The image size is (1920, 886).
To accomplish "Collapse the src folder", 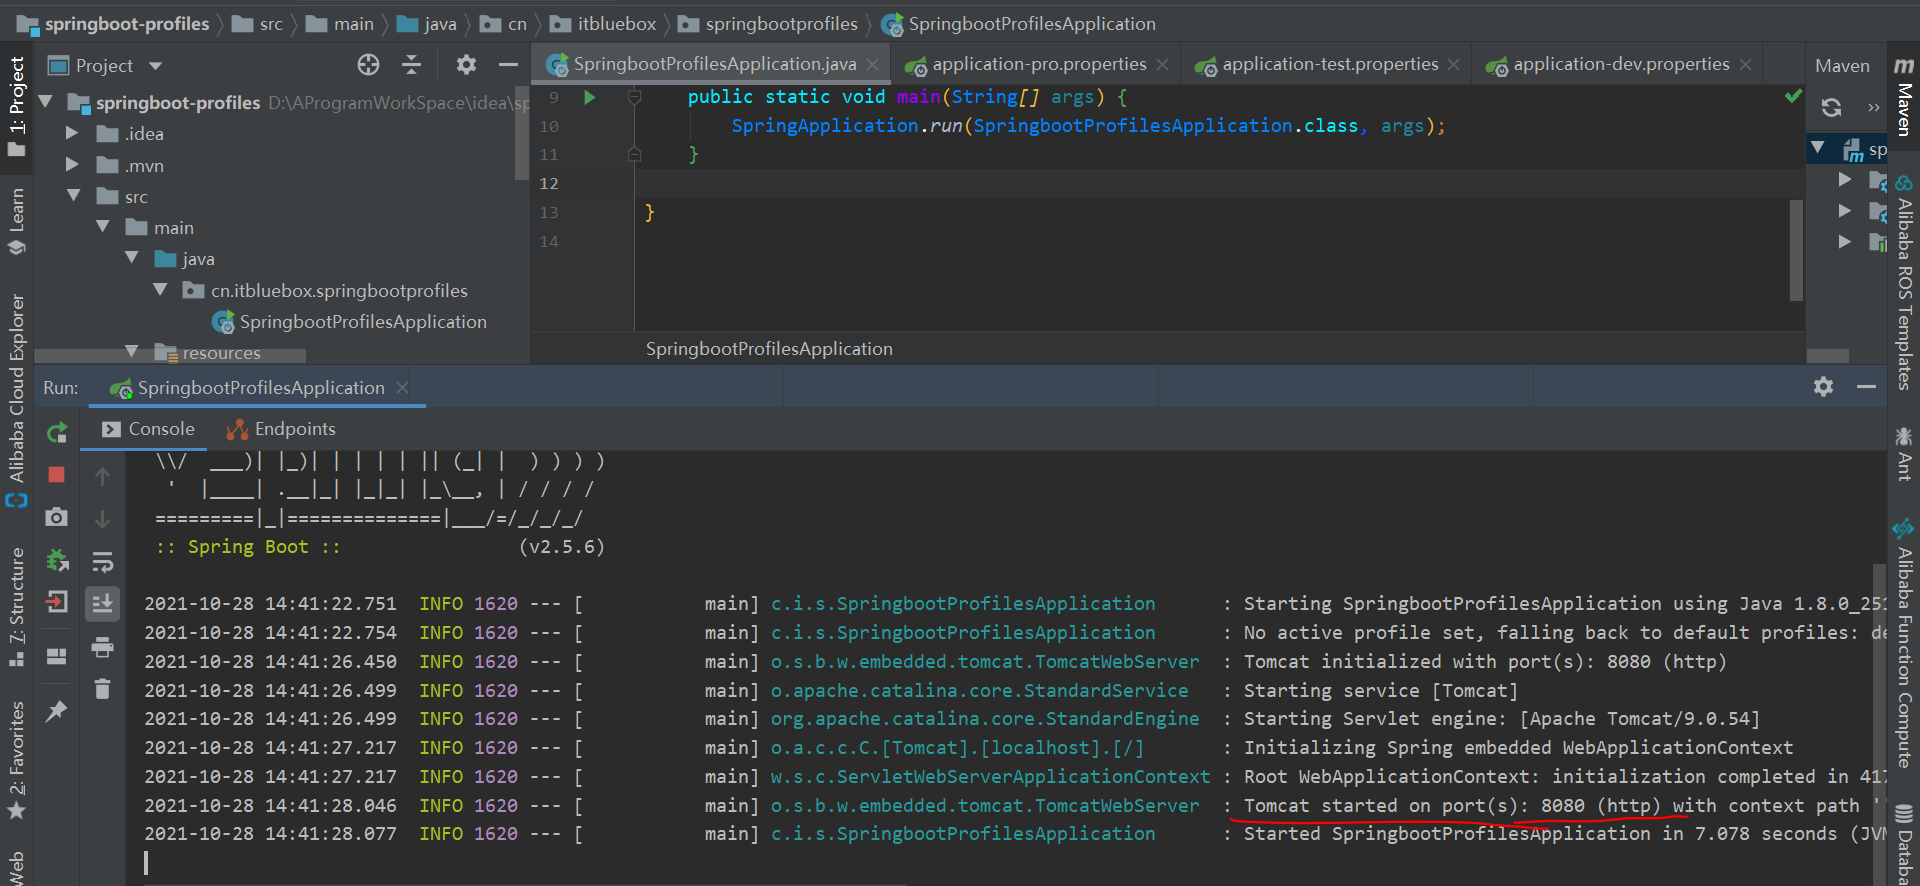I will pyautogui.click(x=73, y=196).
